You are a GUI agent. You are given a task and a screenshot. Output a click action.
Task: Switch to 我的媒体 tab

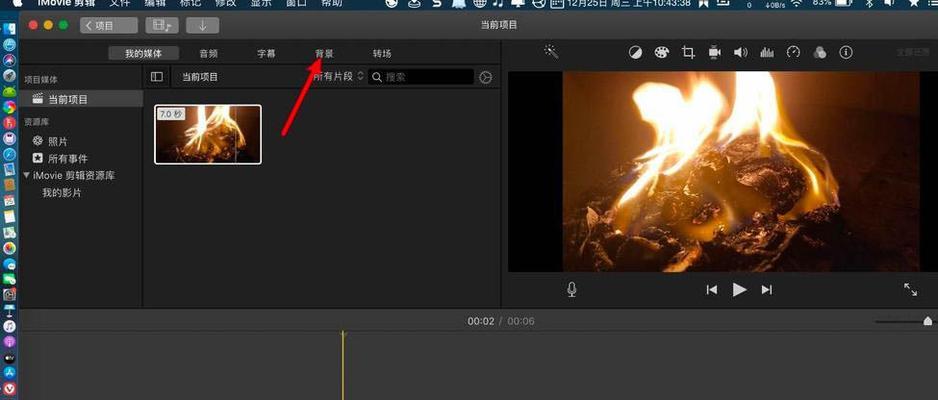tap(143, 53)
